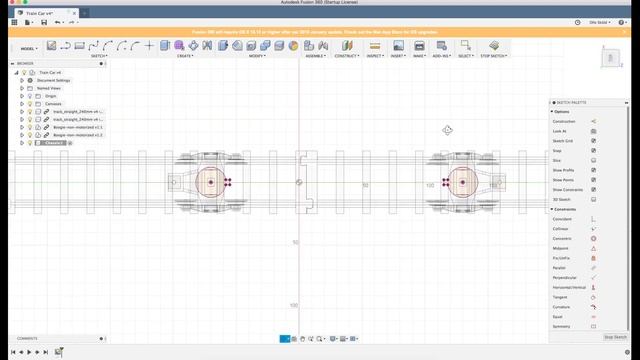Click the ViewCube in the corner
This screenshot has width=640, height=360.
click(x=611, y=58)
